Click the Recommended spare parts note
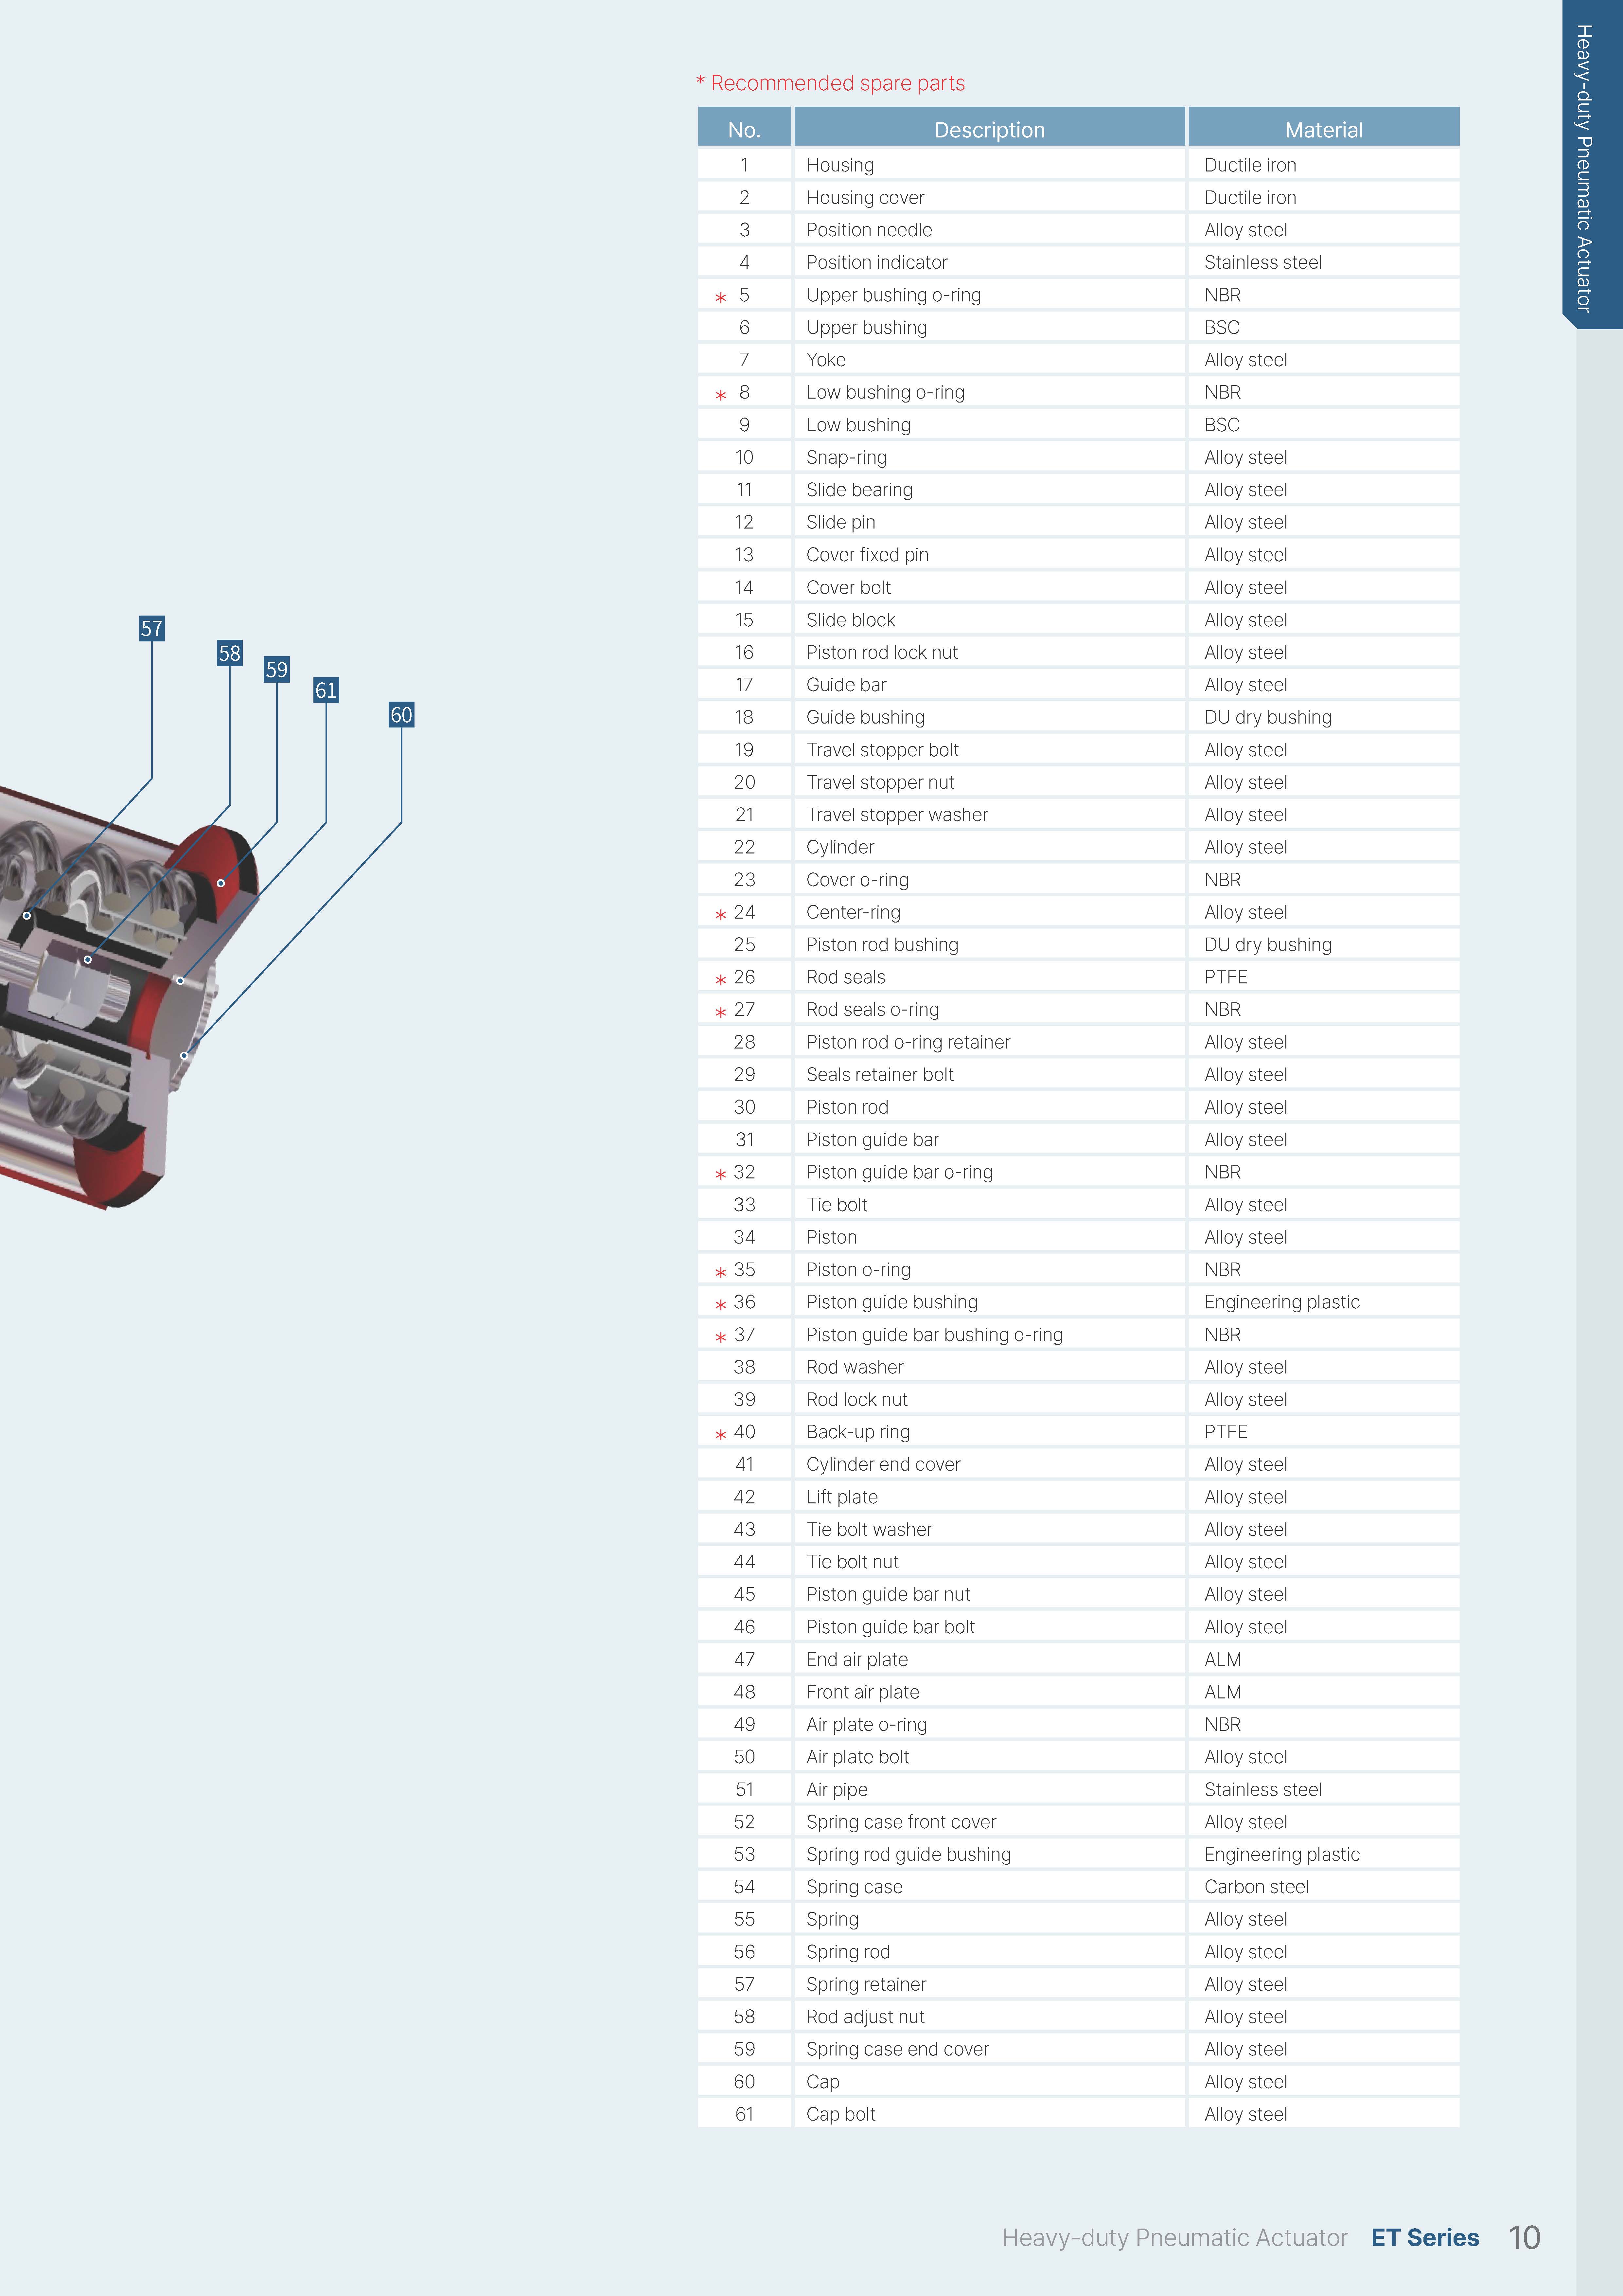Image resolution: width=1623 pixels, height=2296 pixels. click(831, 83)
